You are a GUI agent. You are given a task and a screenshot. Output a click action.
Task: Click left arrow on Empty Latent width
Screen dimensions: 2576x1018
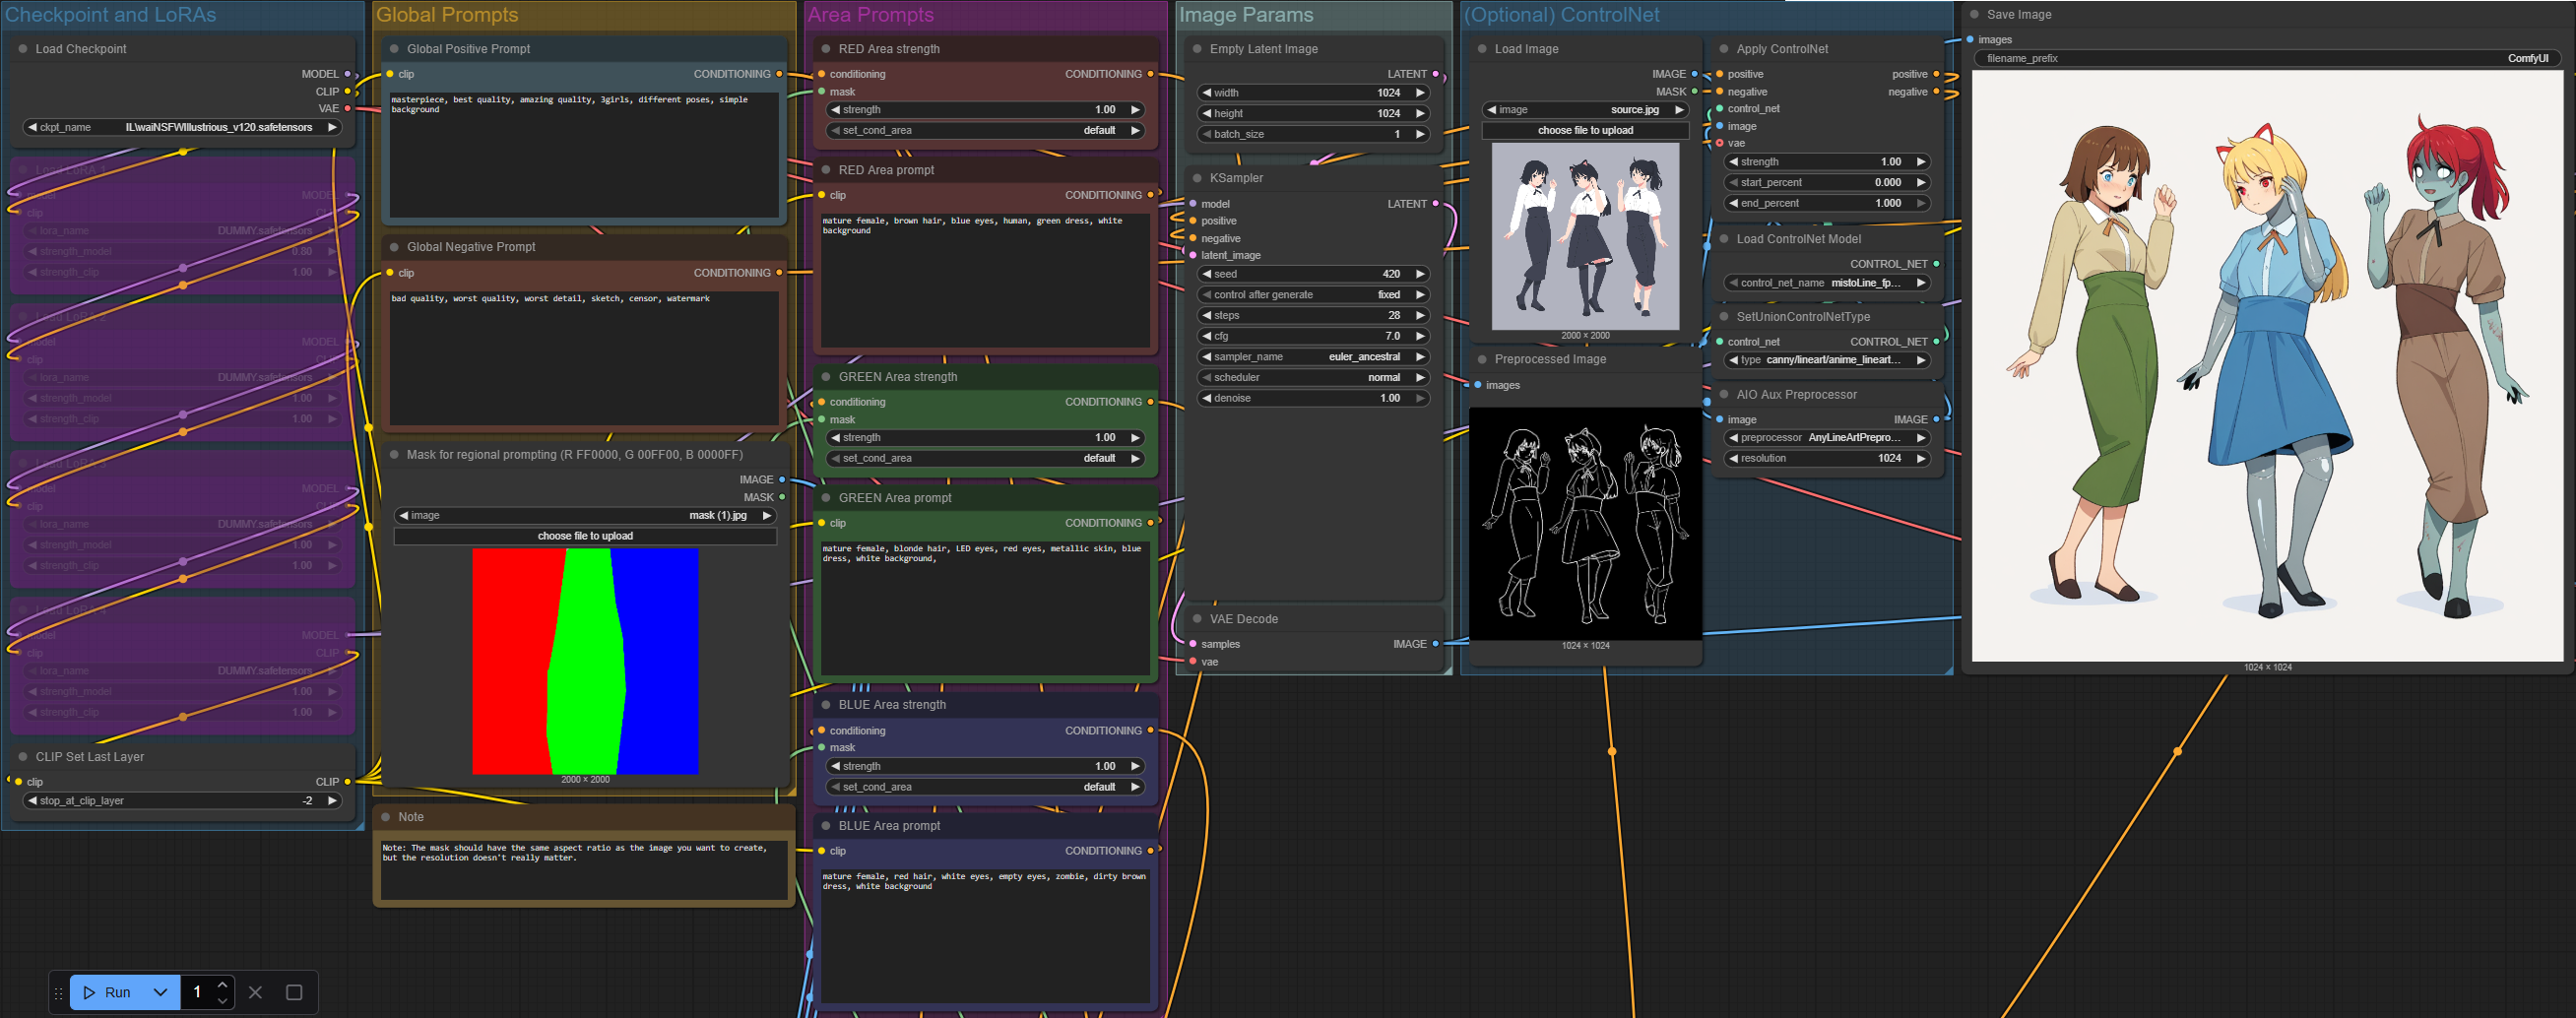click(1207, 93)
